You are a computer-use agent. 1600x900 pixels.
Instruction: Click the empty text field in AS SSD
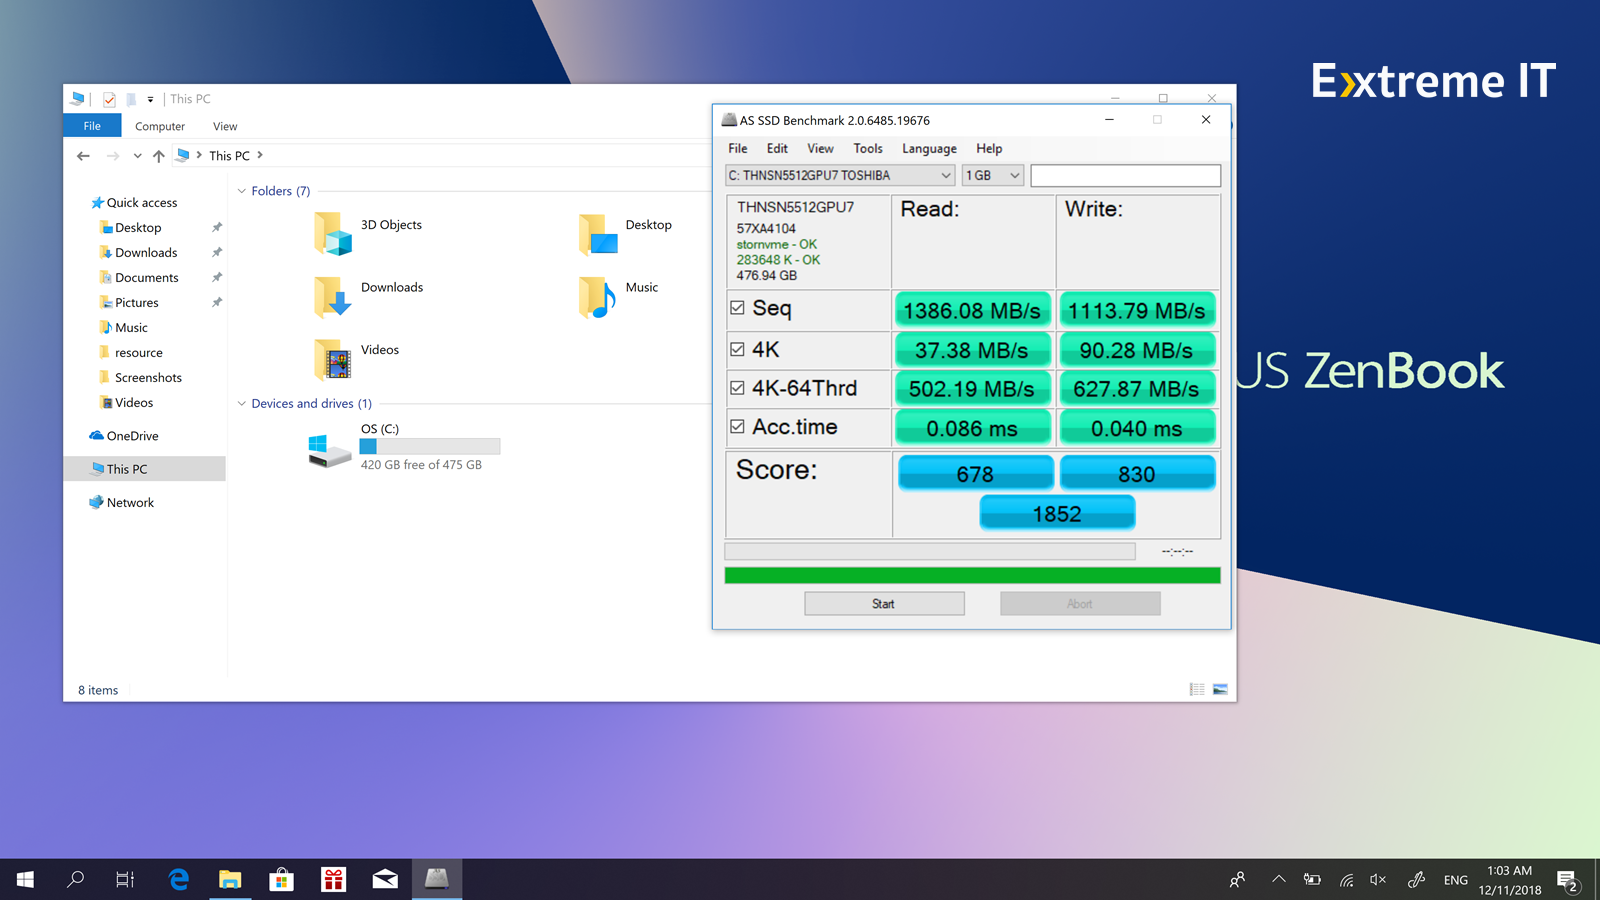(1125, 175)
